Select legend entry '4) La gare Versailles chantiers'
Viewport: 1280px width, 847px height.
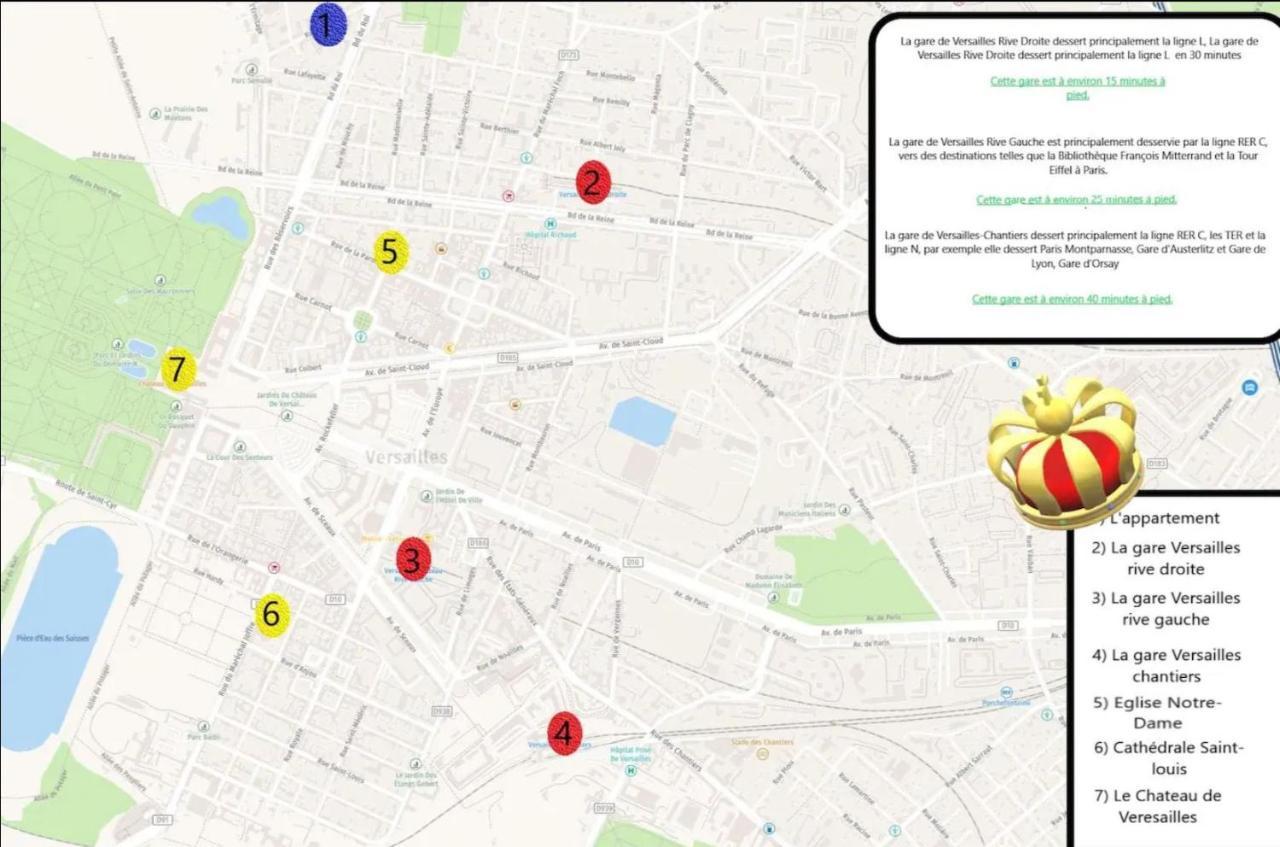tap(1166, 665)
